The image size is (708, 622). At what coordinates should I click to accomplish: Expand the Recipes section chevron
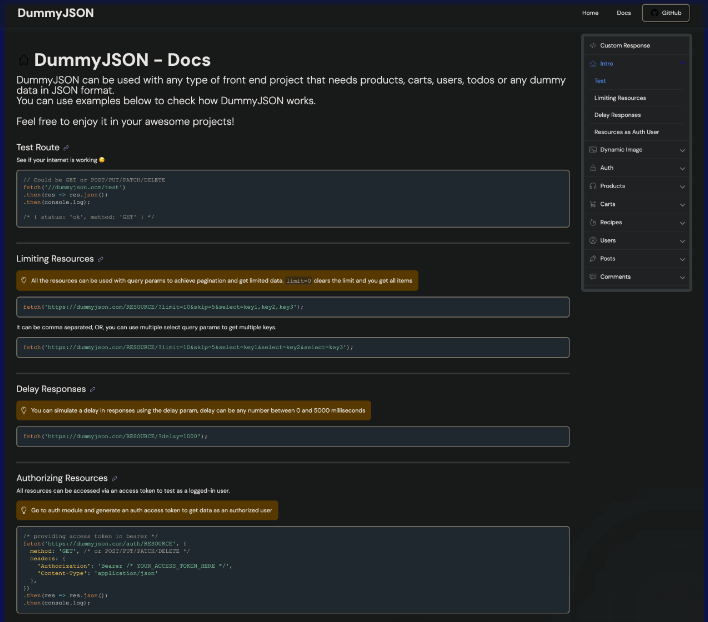[x=682, y=223]
